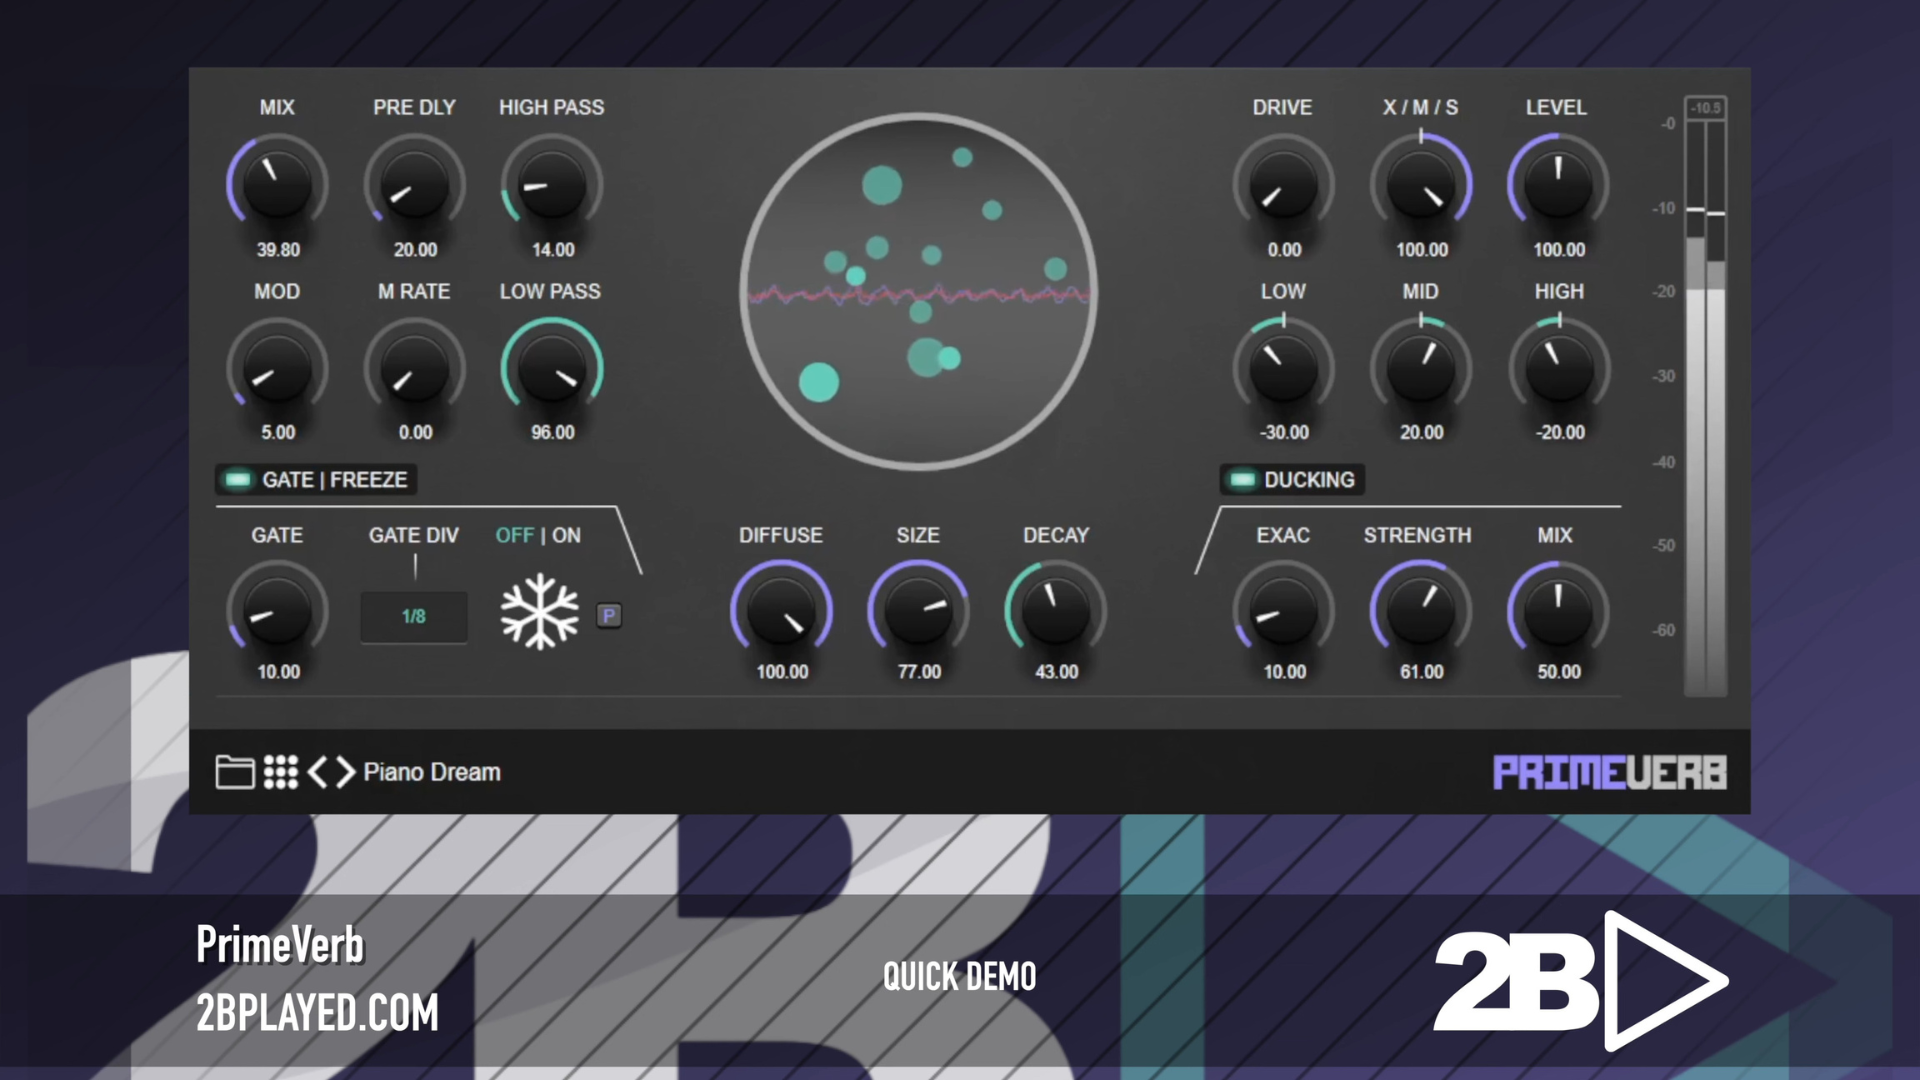The image size is (1920, 1080).
Task: Click the -10.5 peak readout
Action: coord(1706,108)
